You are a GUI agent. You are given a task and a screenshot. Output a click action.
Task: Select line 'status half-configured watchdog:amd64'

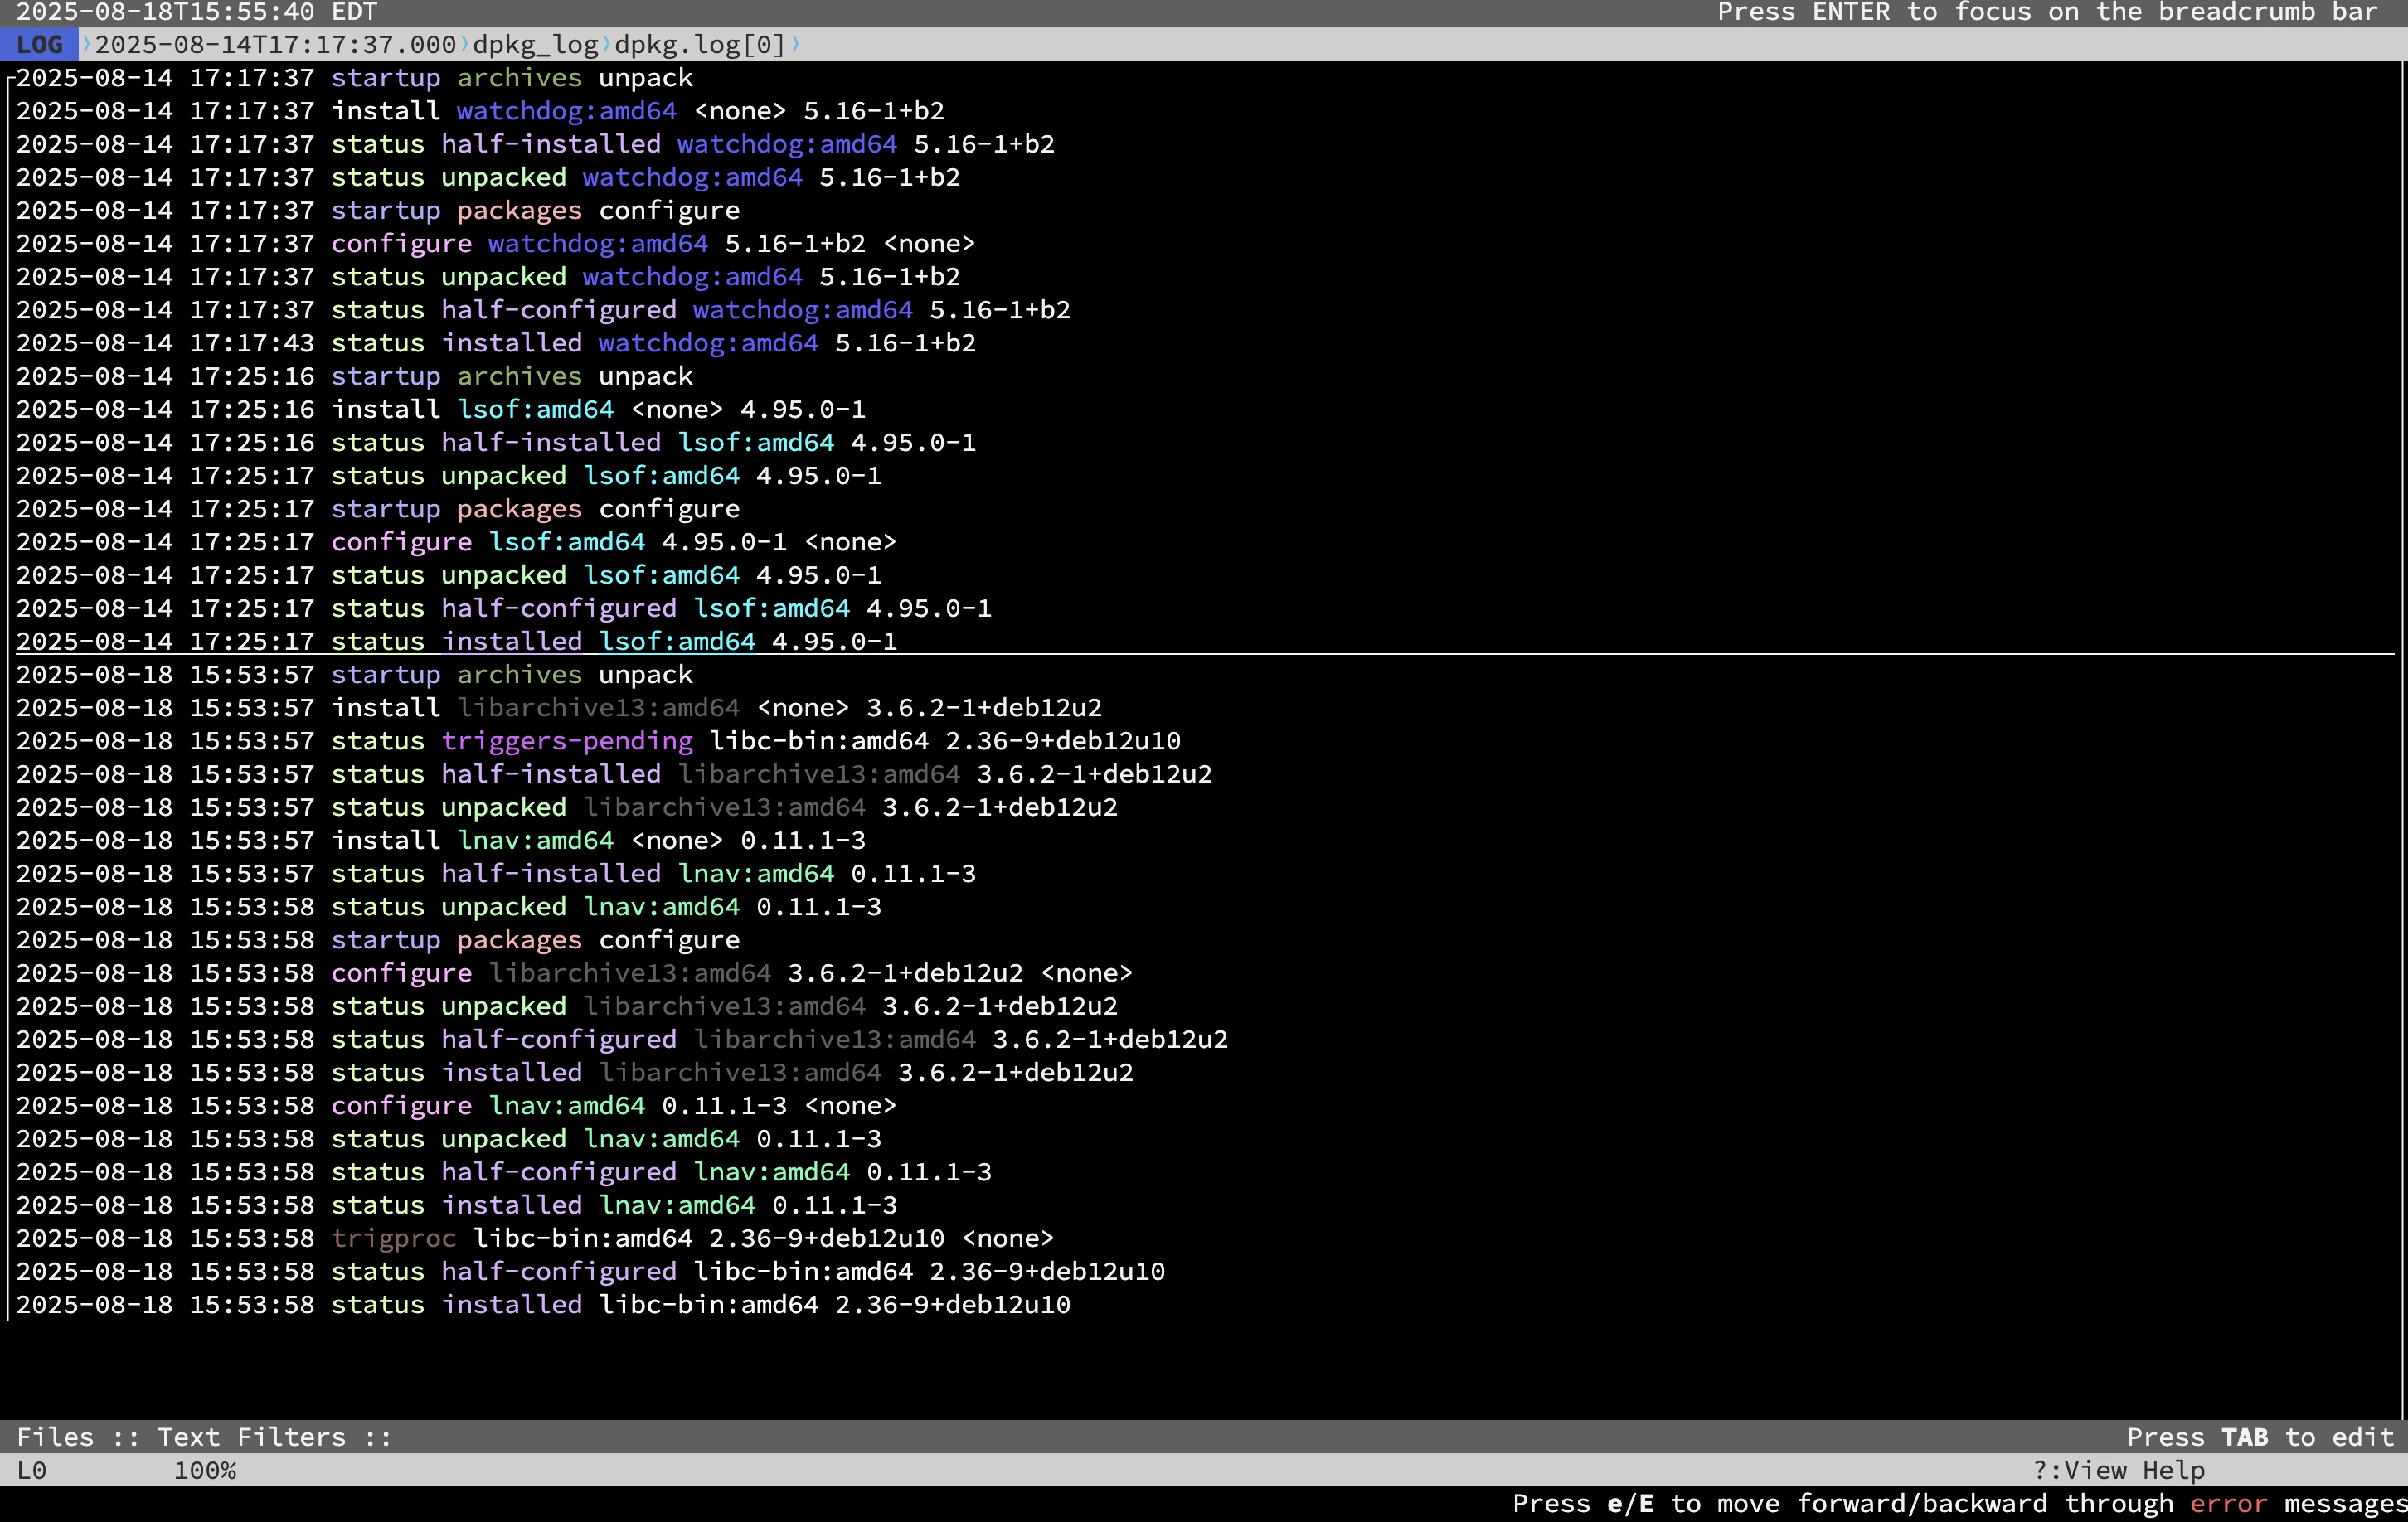pyautogui.click(x=543, y=310)
